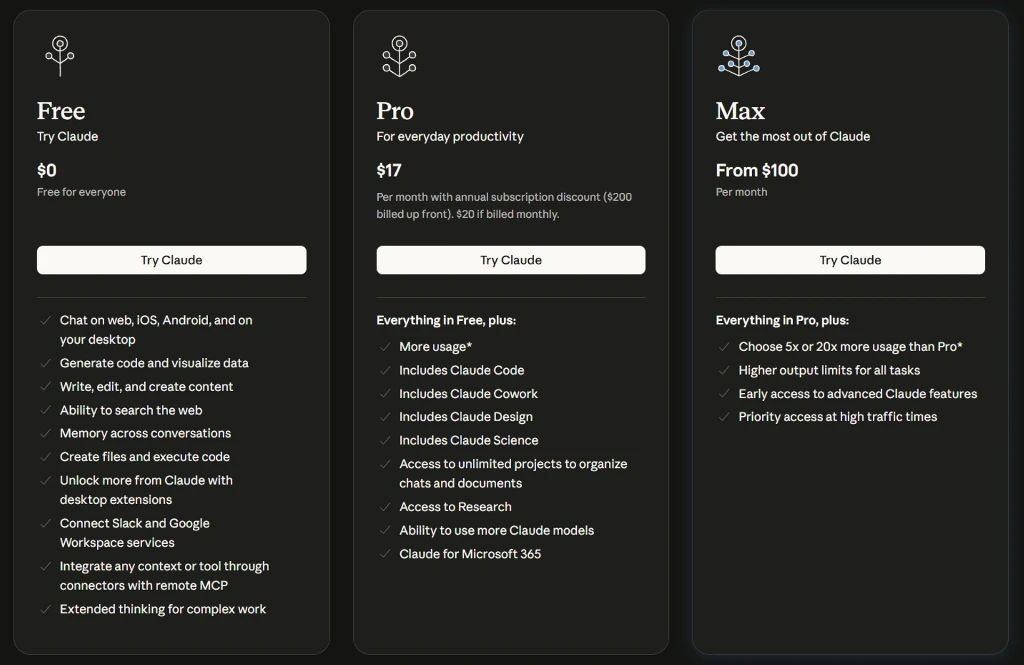Viewport: 1024px width, 665px height.
Task: Click checkmark beside Higher output limits
Action: (724, 370)
